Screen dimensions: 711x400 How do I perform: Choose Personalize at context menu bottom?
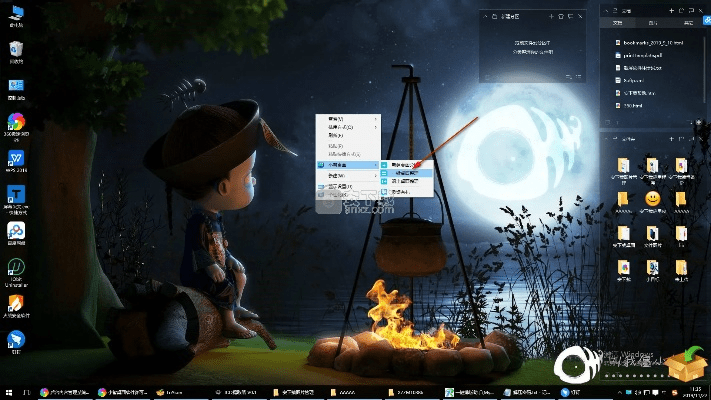coord(347,195)
